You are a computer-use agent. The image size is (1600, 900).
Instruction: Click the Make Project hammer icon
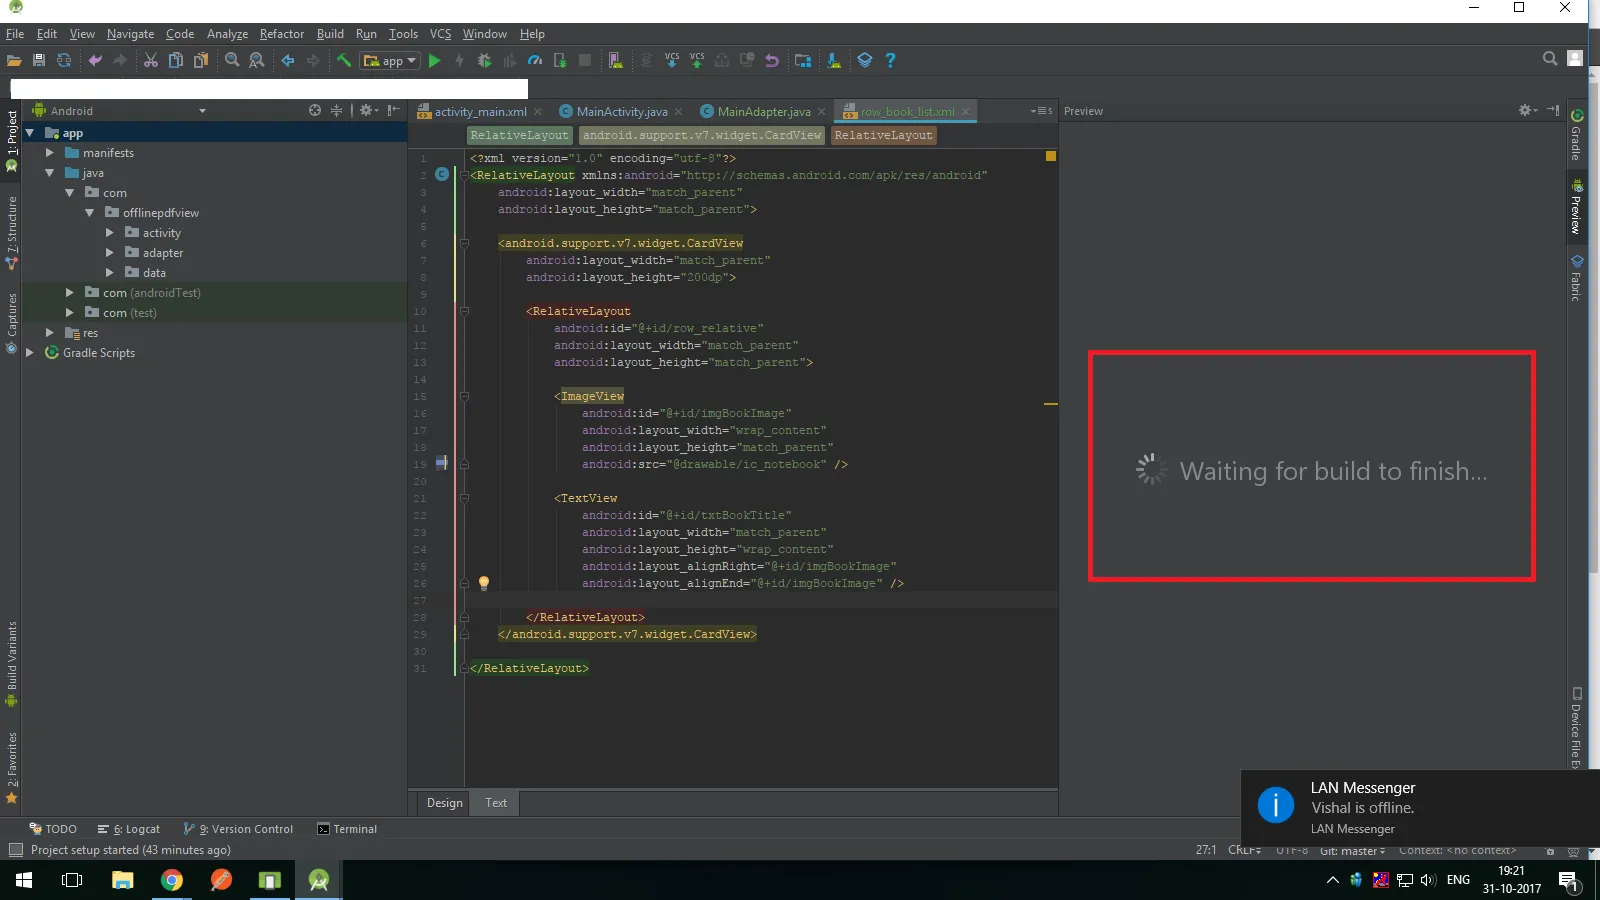coord(344,60)
